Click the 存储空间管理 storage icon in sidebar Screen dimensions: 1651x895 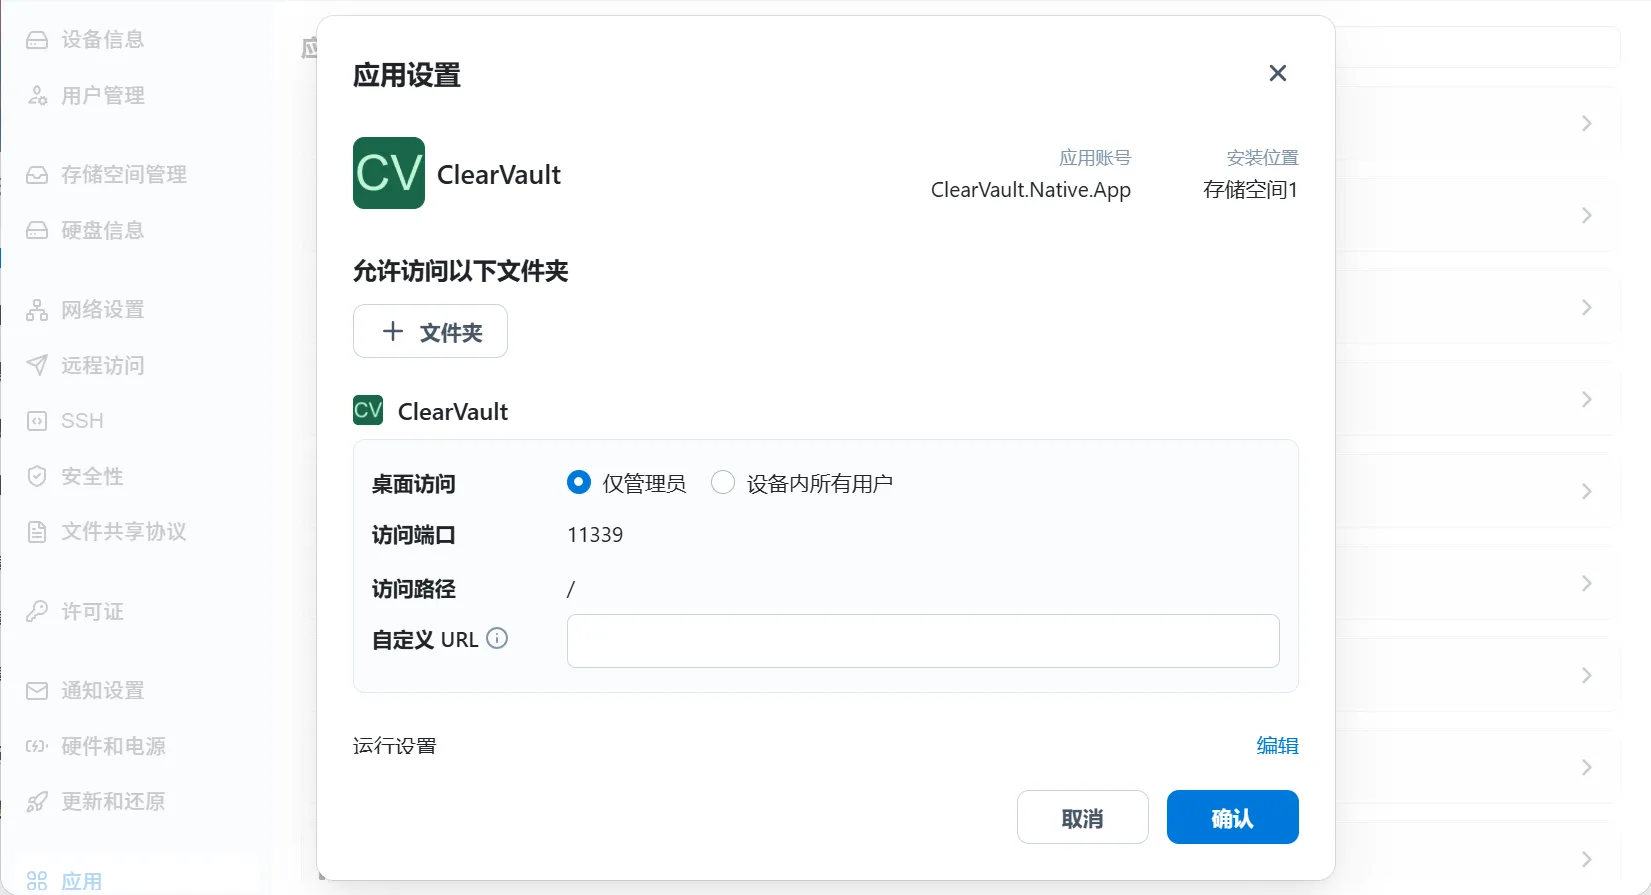click(x=37, y=175)
